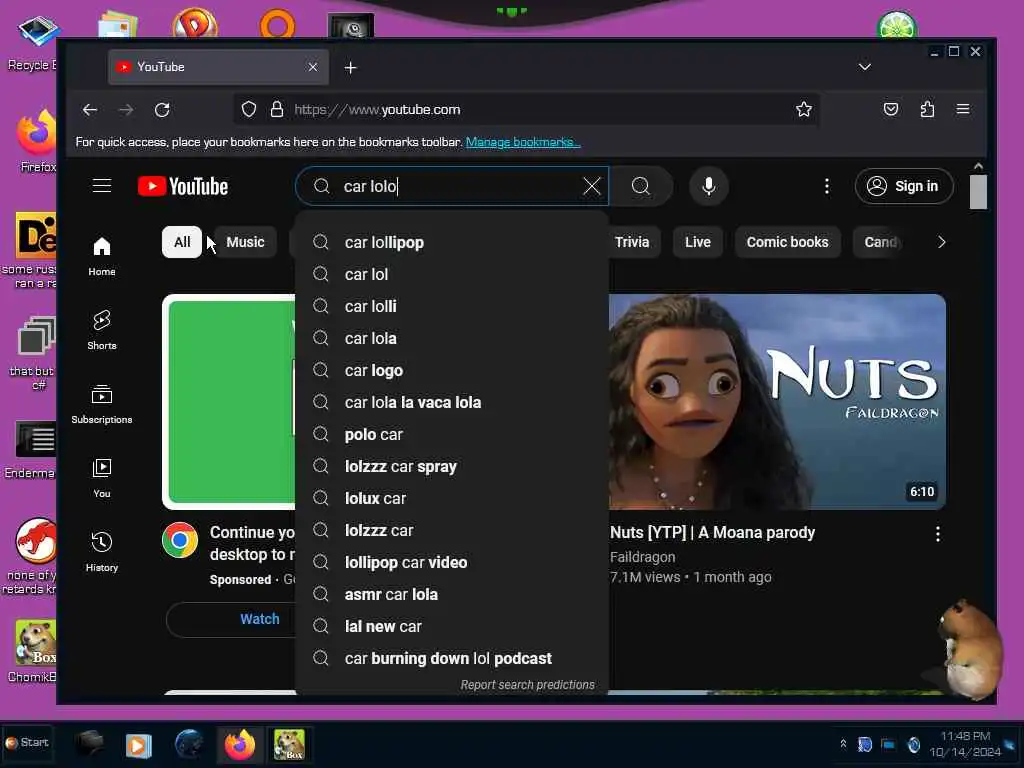Go to Home in the sidebar
1024x768 pixels.
tap(102, 257)
